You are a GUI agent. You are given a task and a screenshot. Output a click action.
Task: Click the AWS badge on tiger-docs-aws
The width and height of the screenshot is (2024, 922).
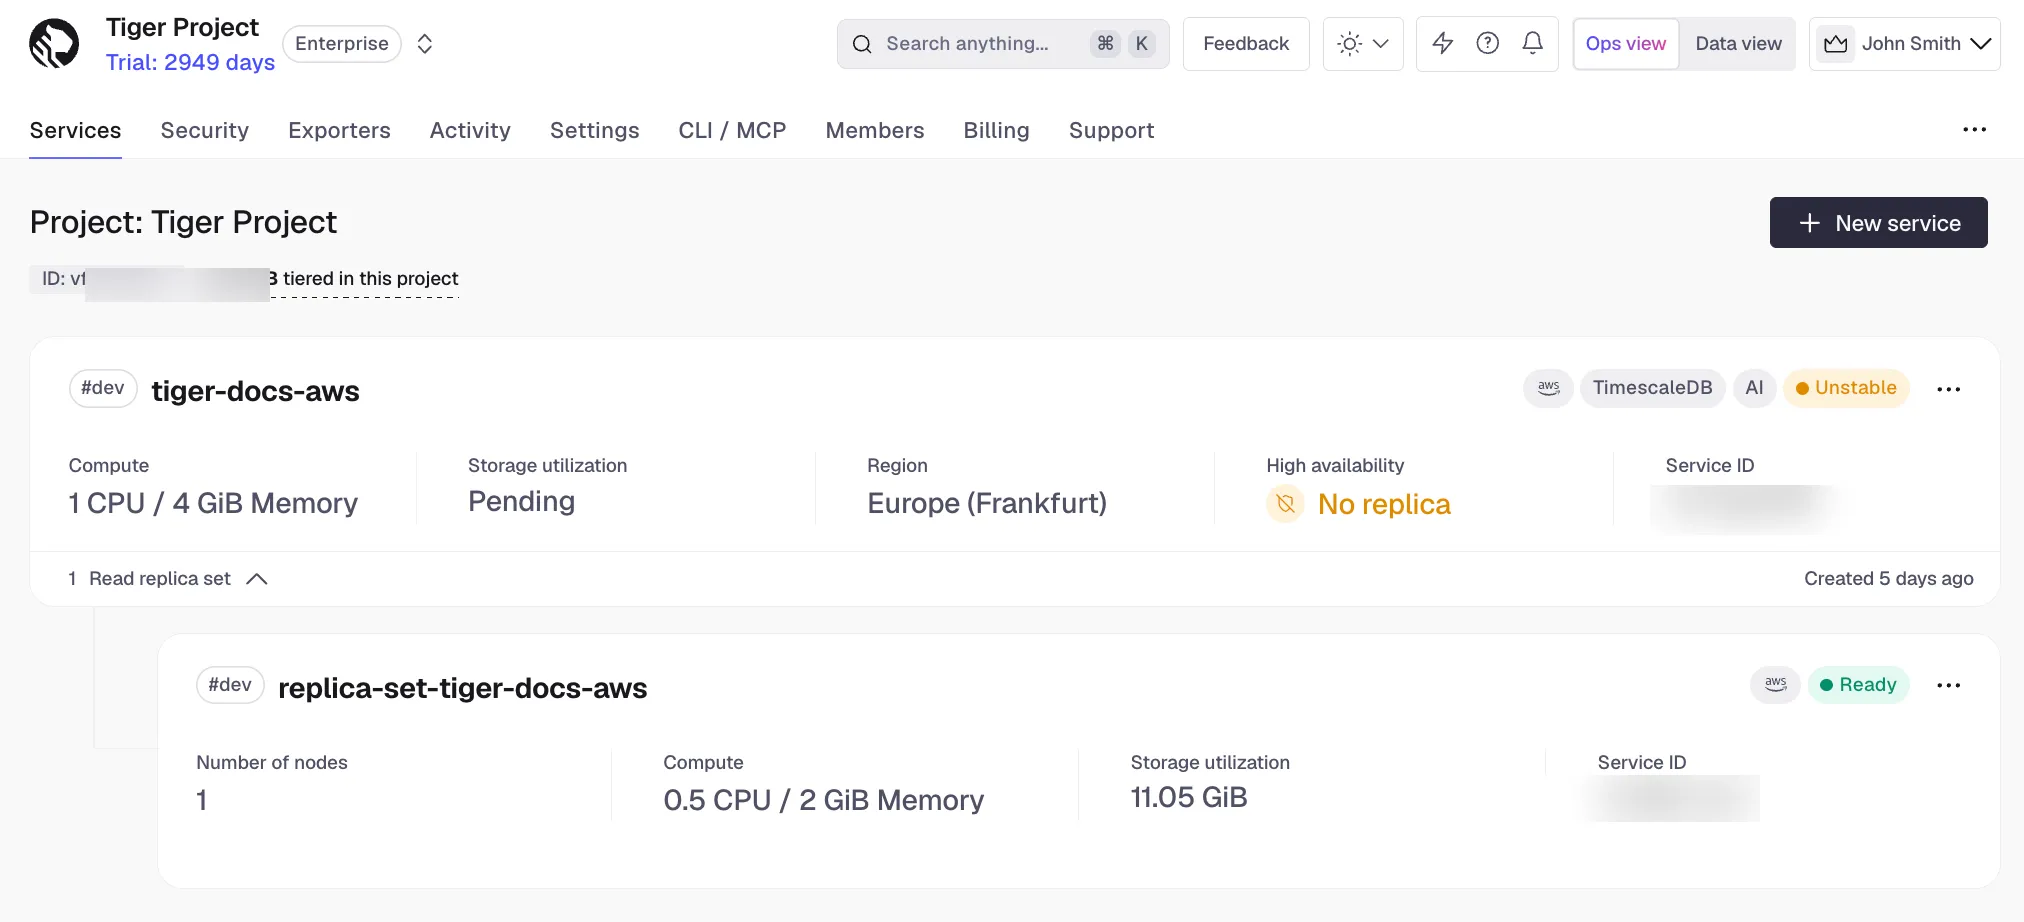pyautogui.click(x=1549, y=388)
